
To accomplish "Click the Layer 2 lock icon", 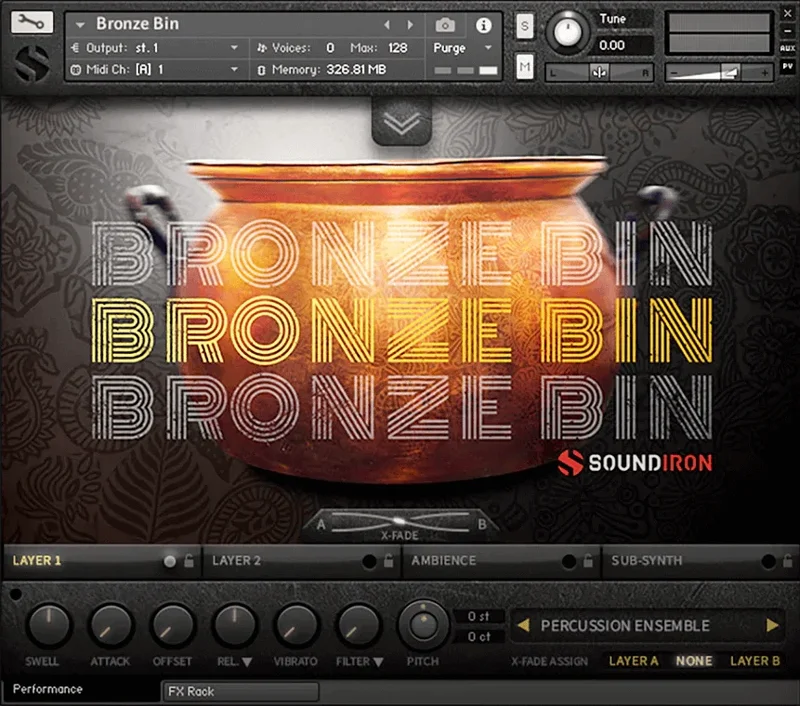I will click(388, 561).
